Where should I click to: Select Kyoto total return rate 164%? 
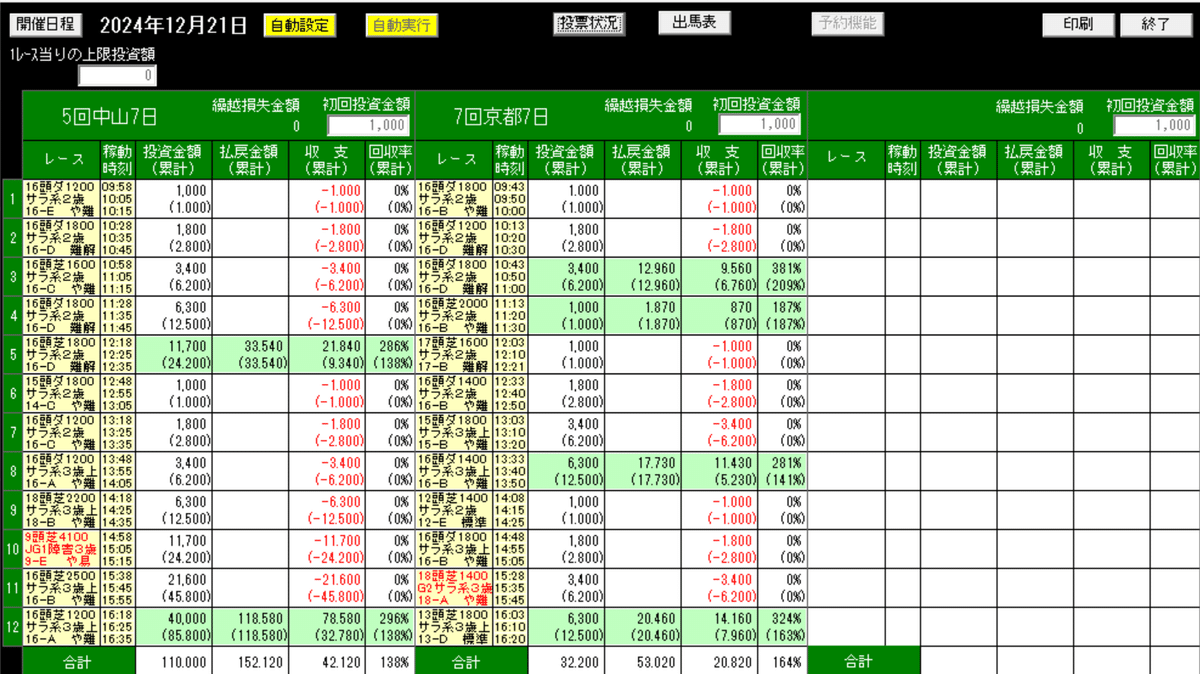click(x=782, y=661)
